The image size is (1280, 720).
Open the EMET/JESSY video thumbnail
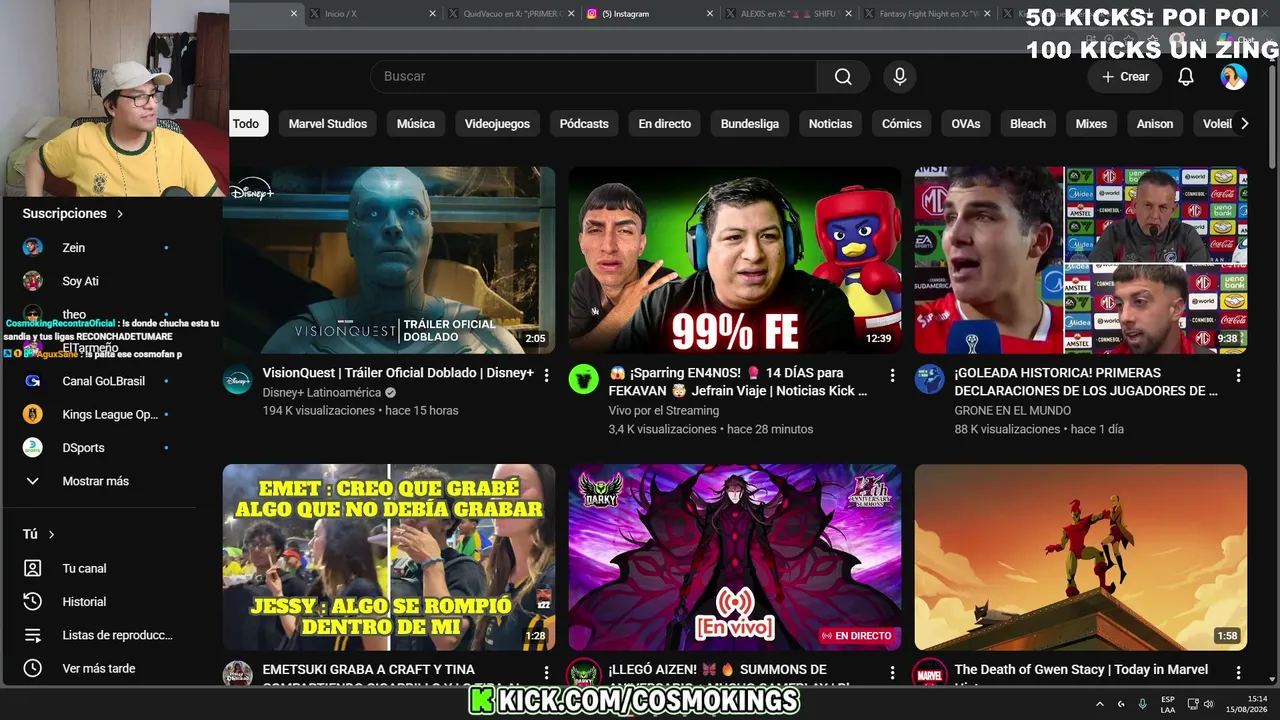tap(389, 557)
